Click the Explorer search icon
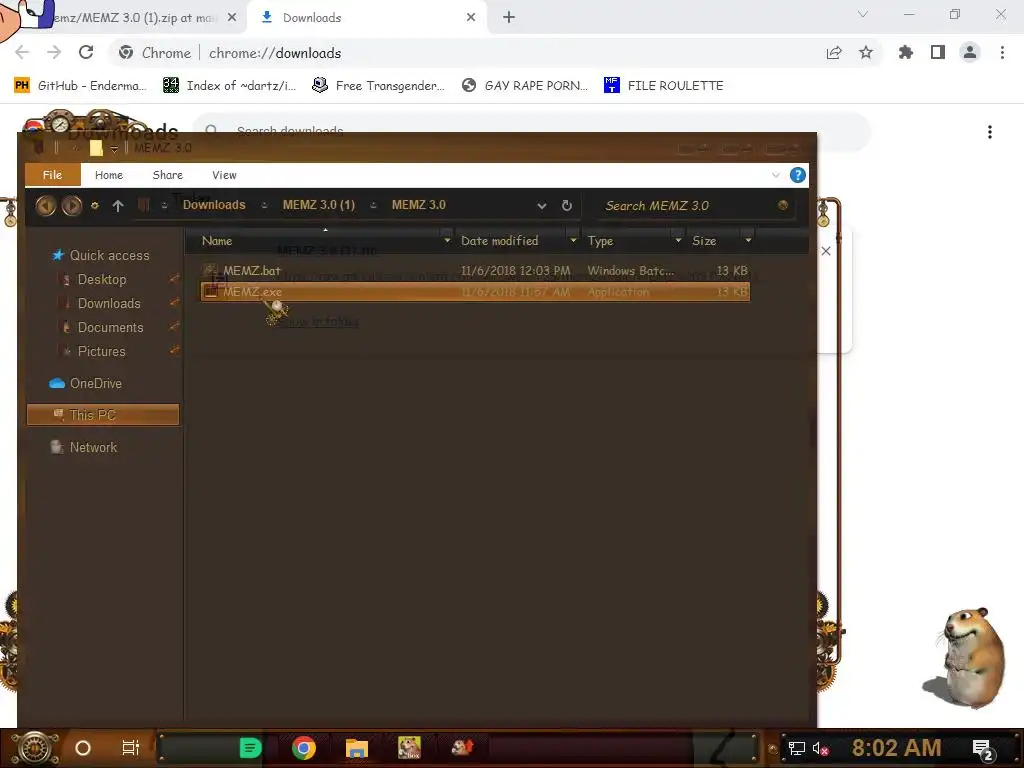The width and height of the screenshot is (1024, 768). click(x=782, y=206)
